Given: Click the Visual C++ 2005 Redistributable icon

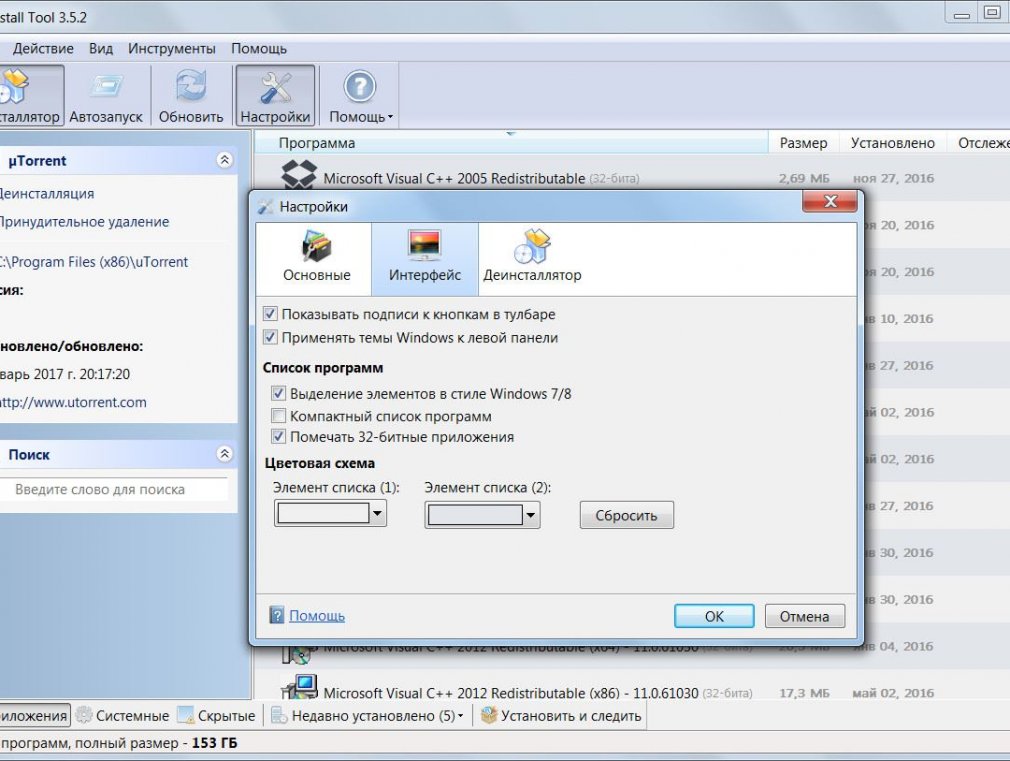Looking at the screenshot, I should pos(299,175).
